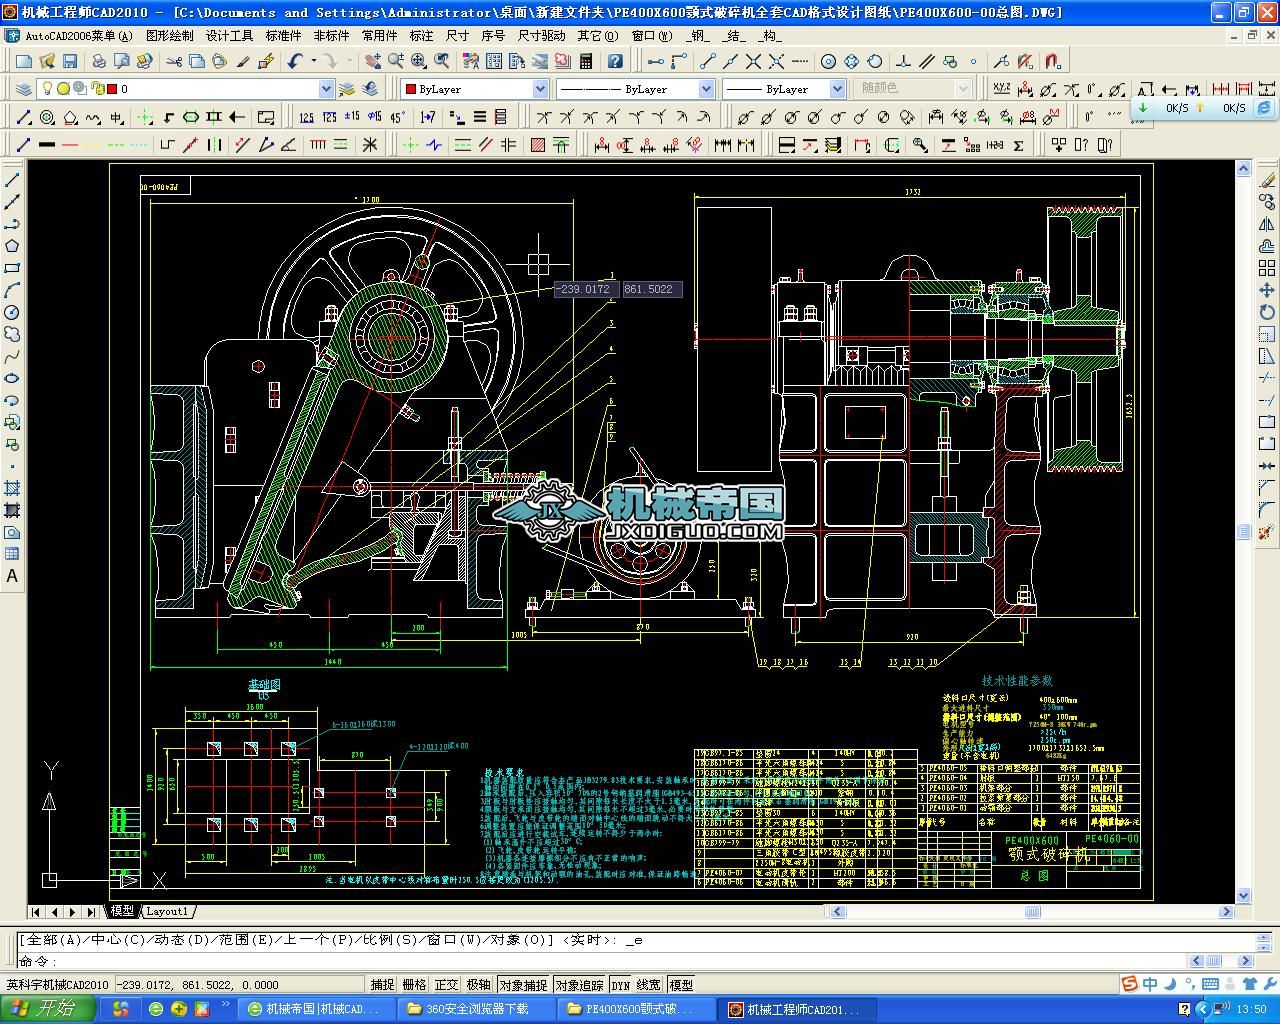Viewport: 1280px width, 1024px height.
Task: Open the ByLayer lineweight dropdown
Action: [x=836, y=89]
